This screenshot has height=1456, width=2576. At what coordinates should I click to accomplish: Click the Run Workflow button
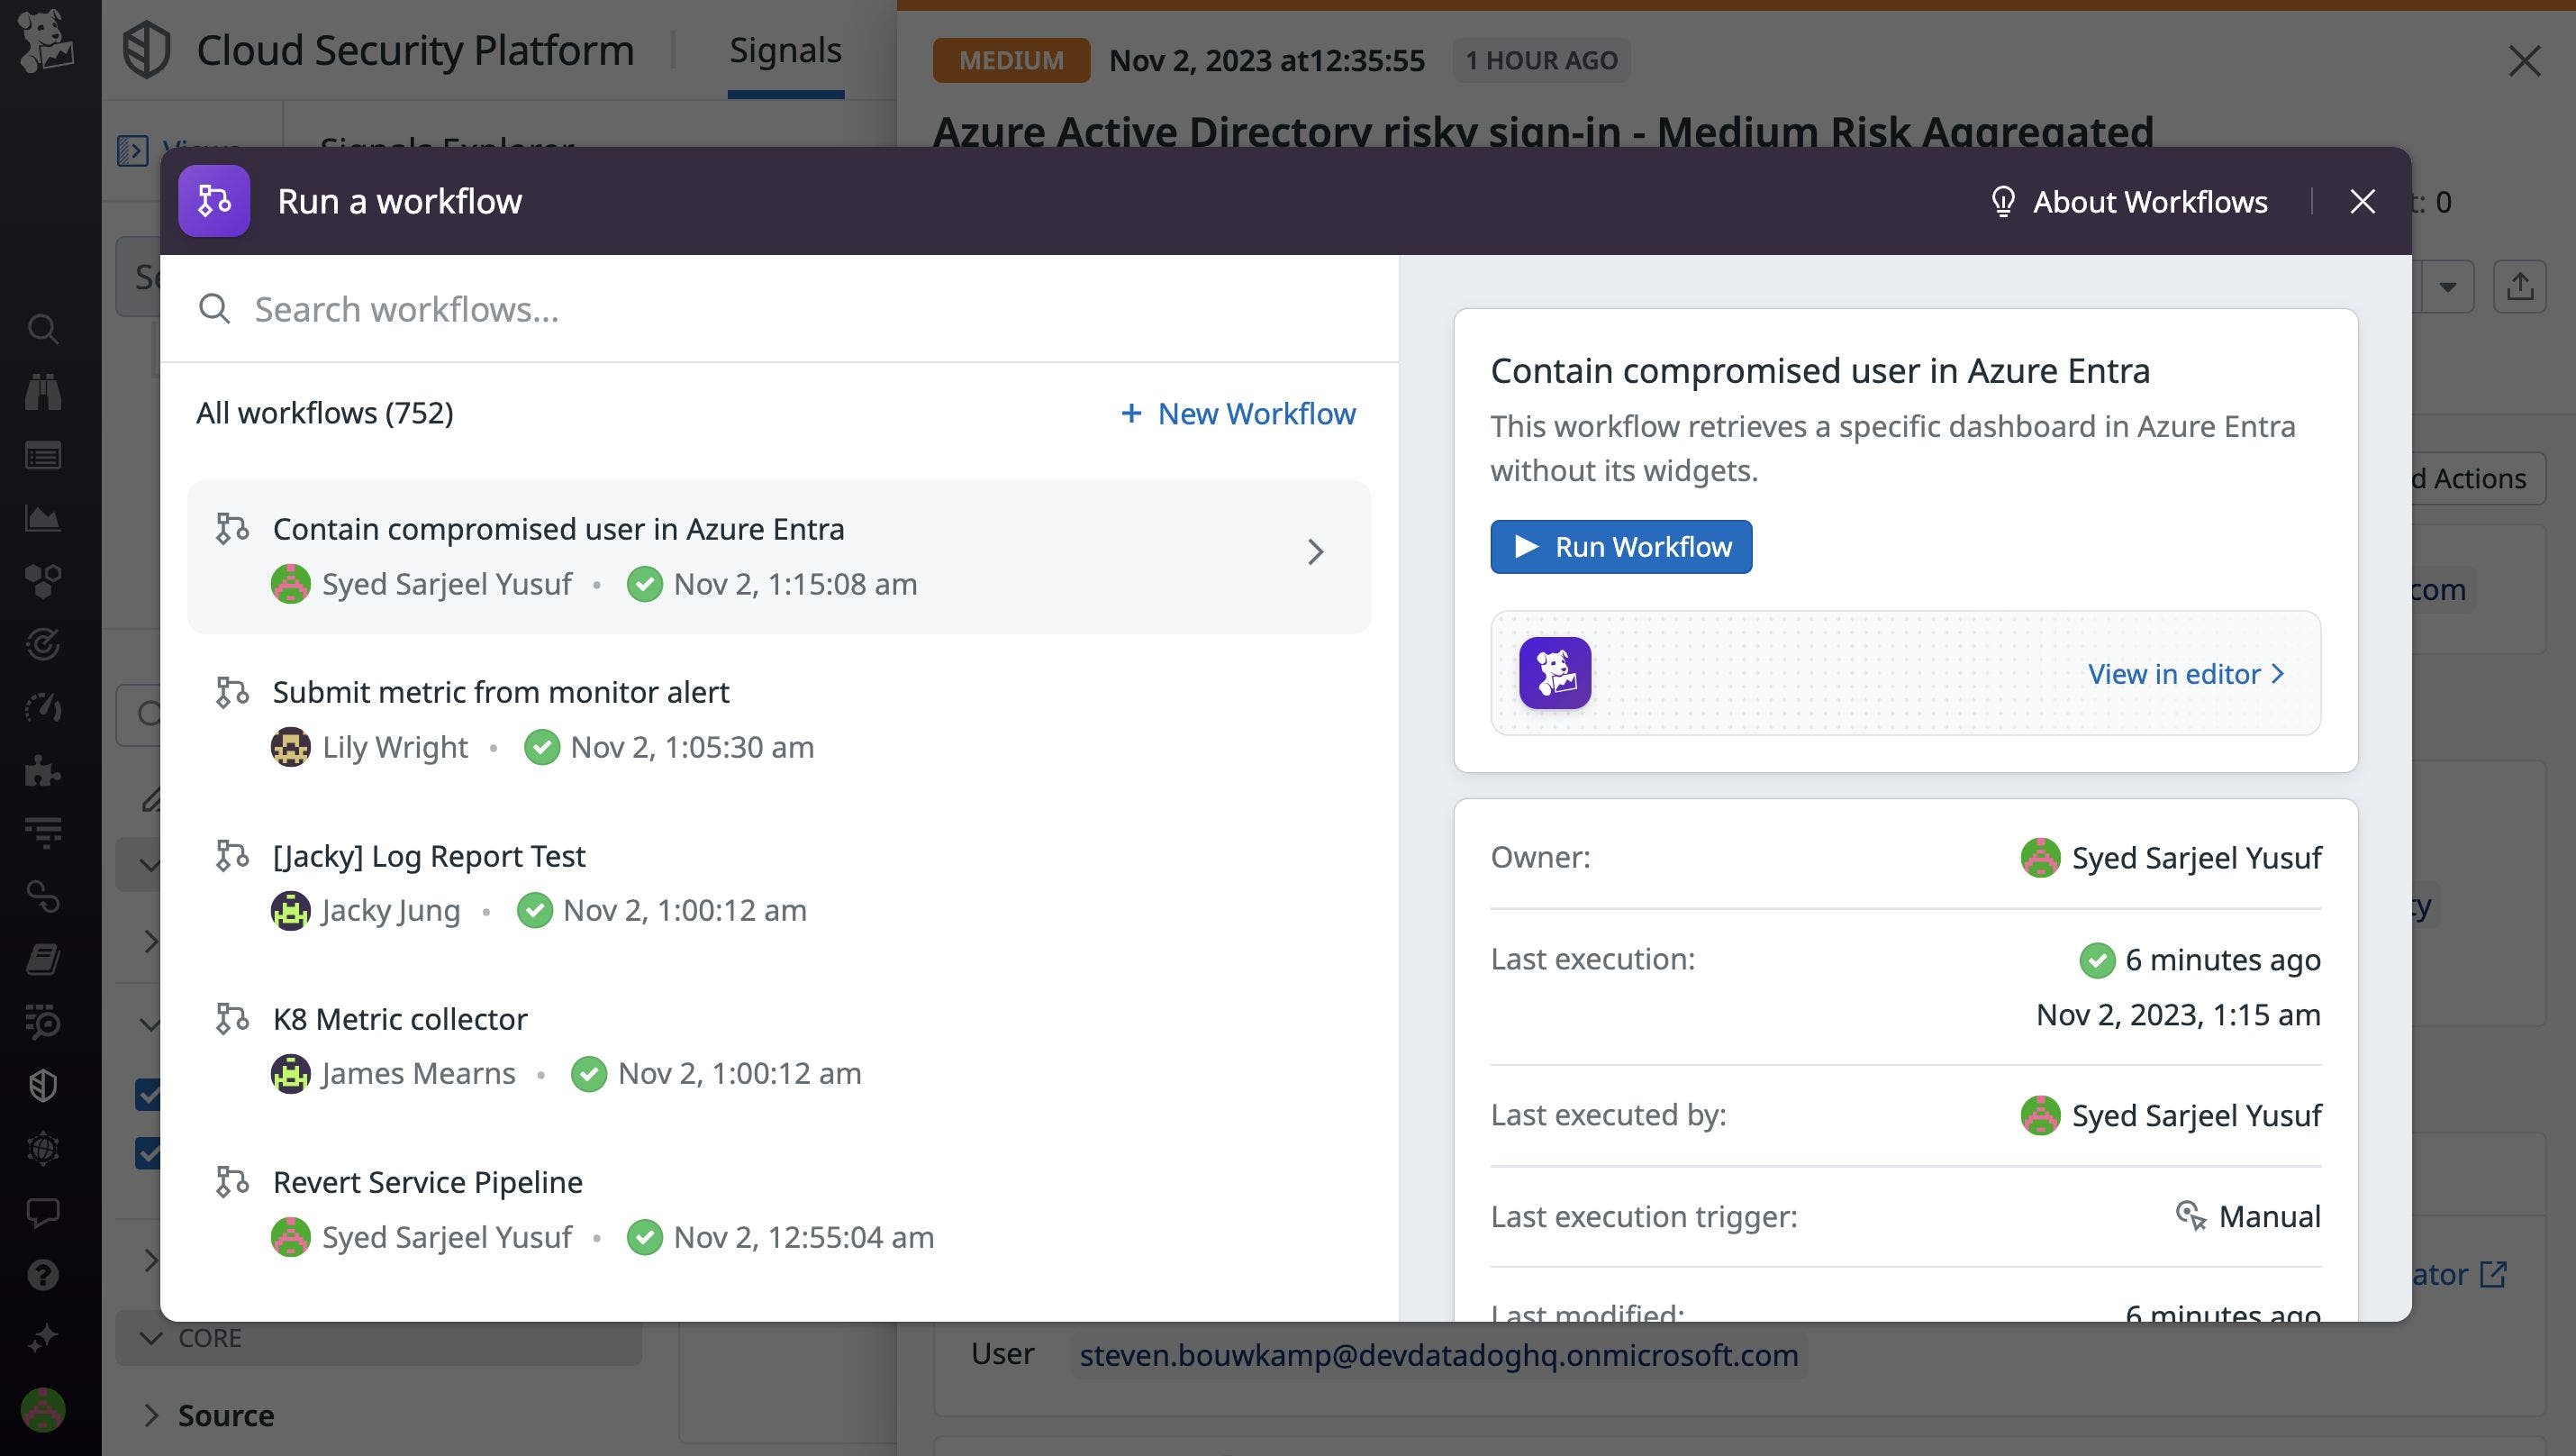coord(1620,547)
